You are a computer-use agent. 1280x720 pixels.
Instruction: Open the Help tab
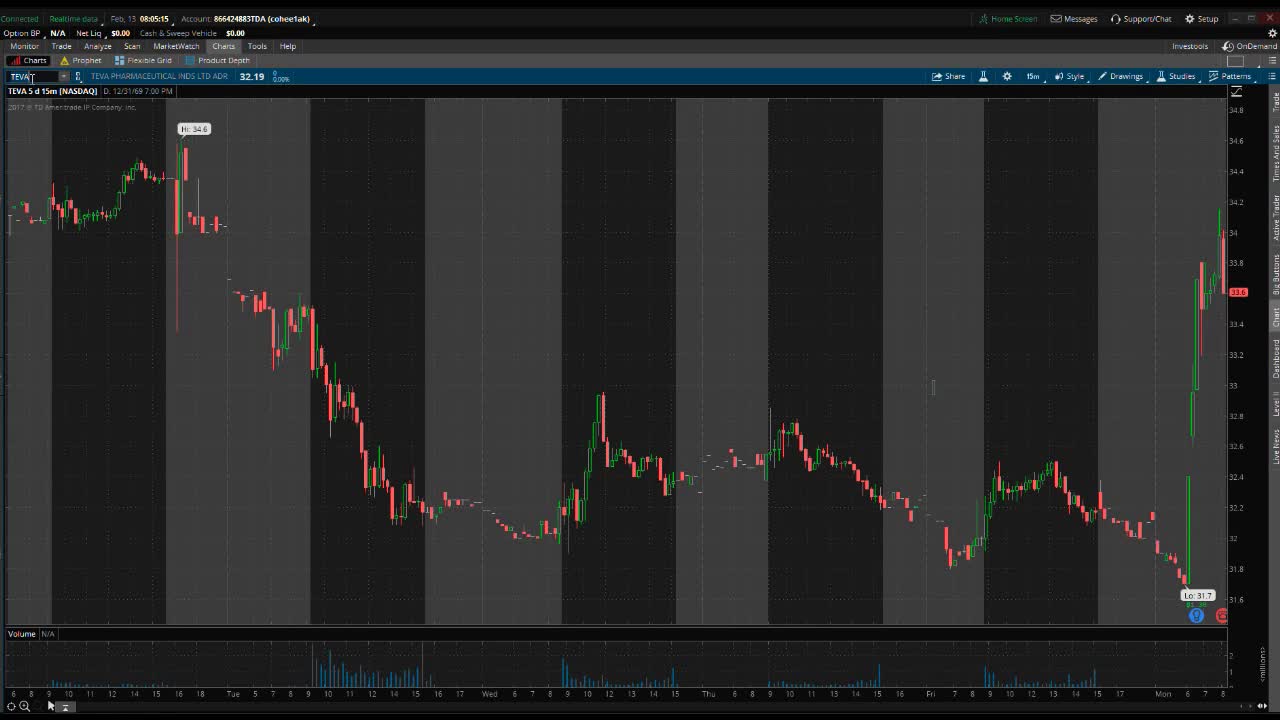click(x=288, y=46)
